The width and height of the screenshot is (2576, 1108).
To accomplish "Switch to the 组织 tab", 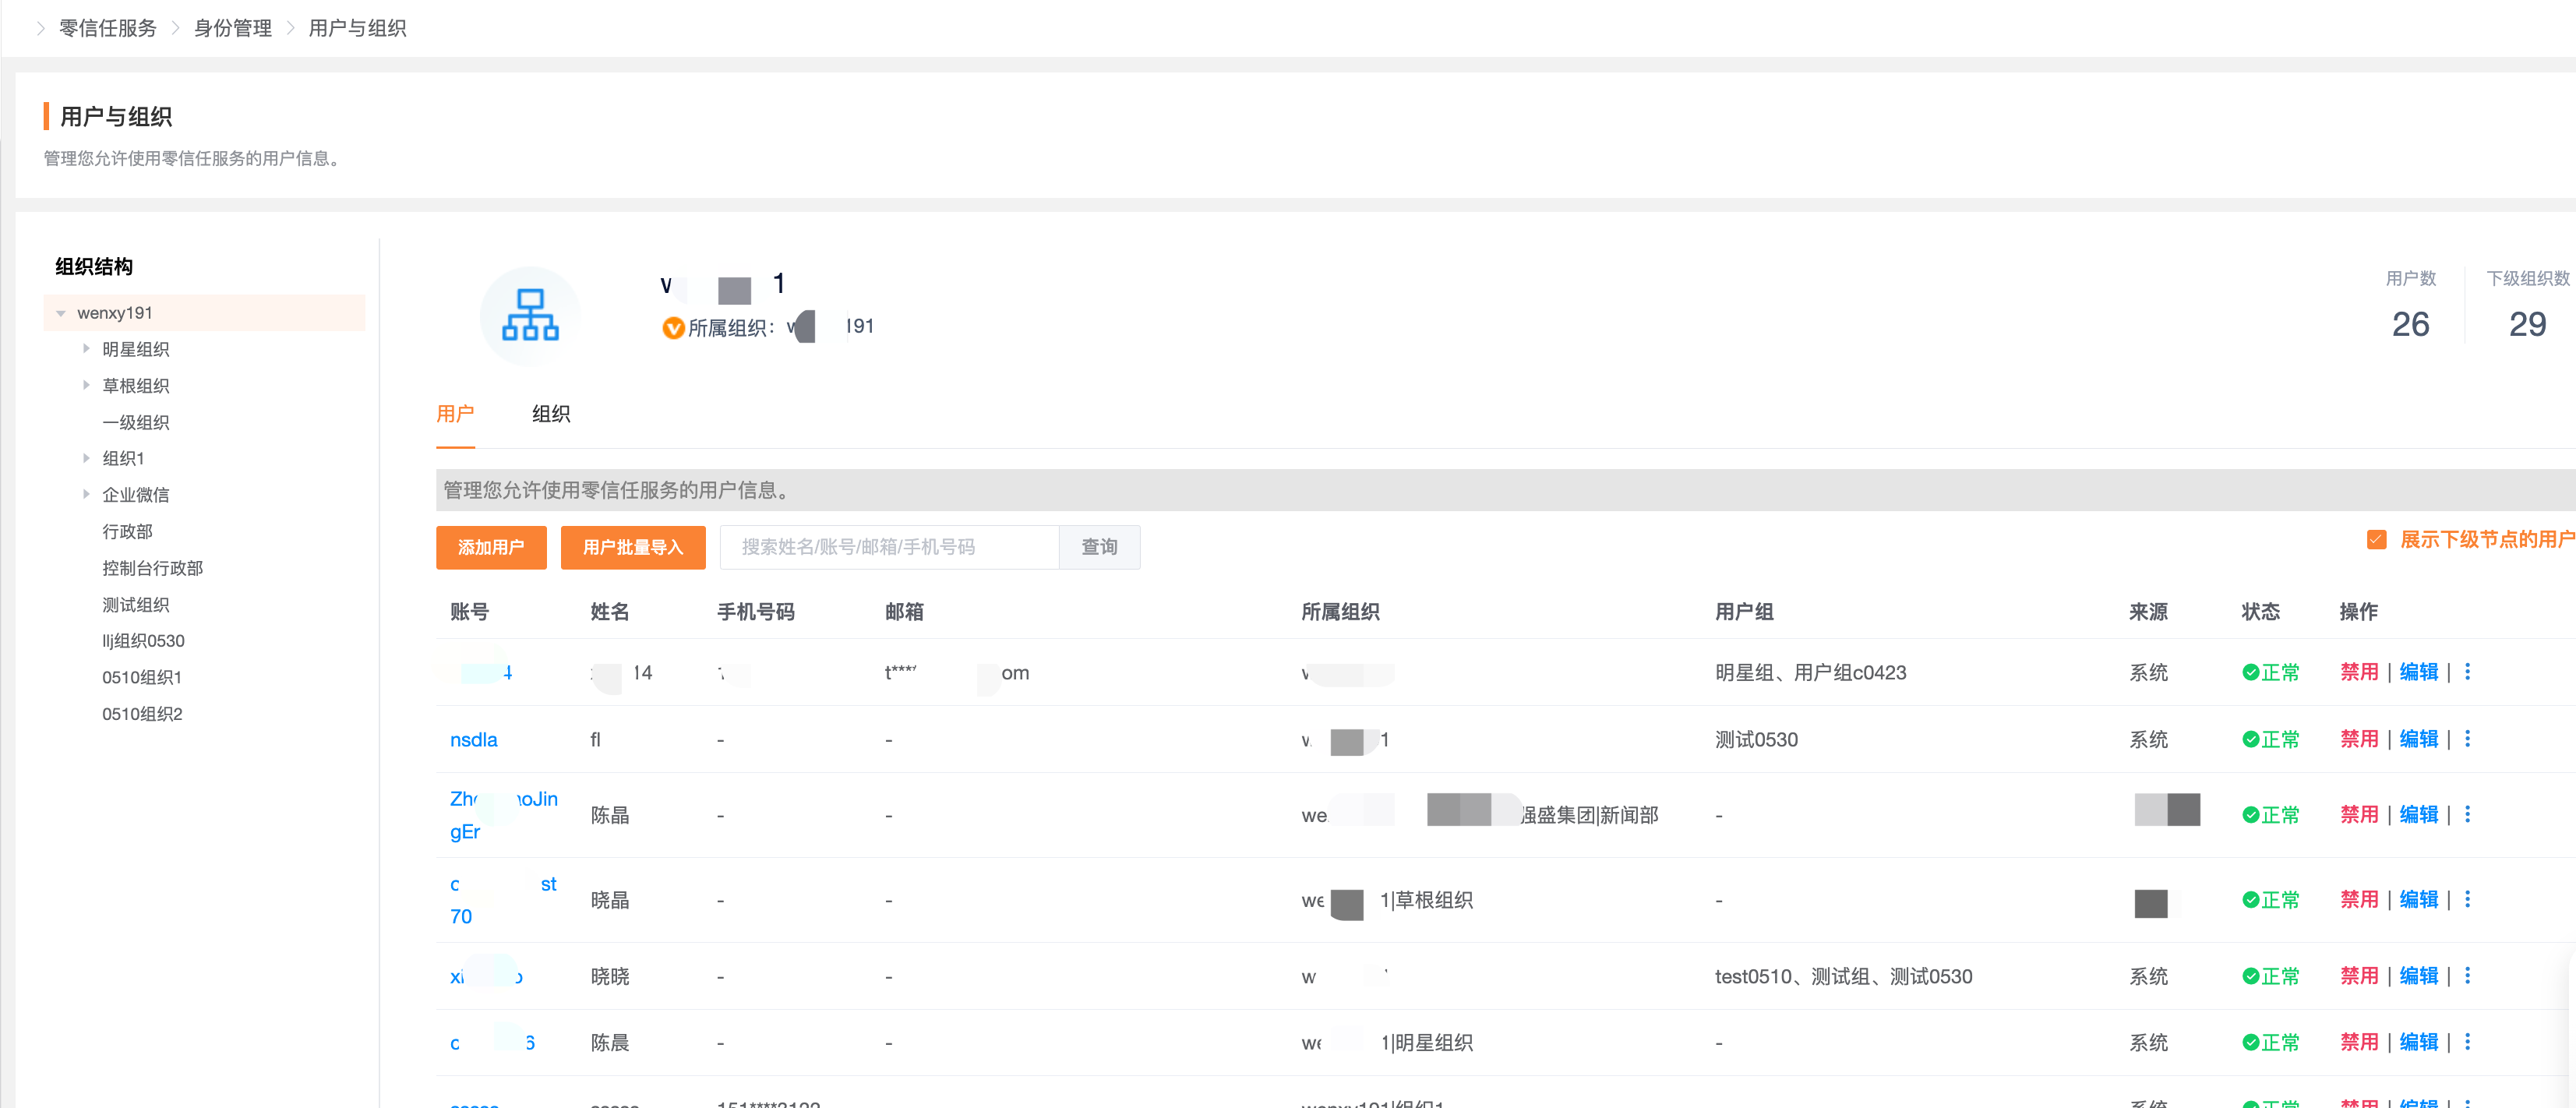I will pyautogui.click(x=551, y=414).
